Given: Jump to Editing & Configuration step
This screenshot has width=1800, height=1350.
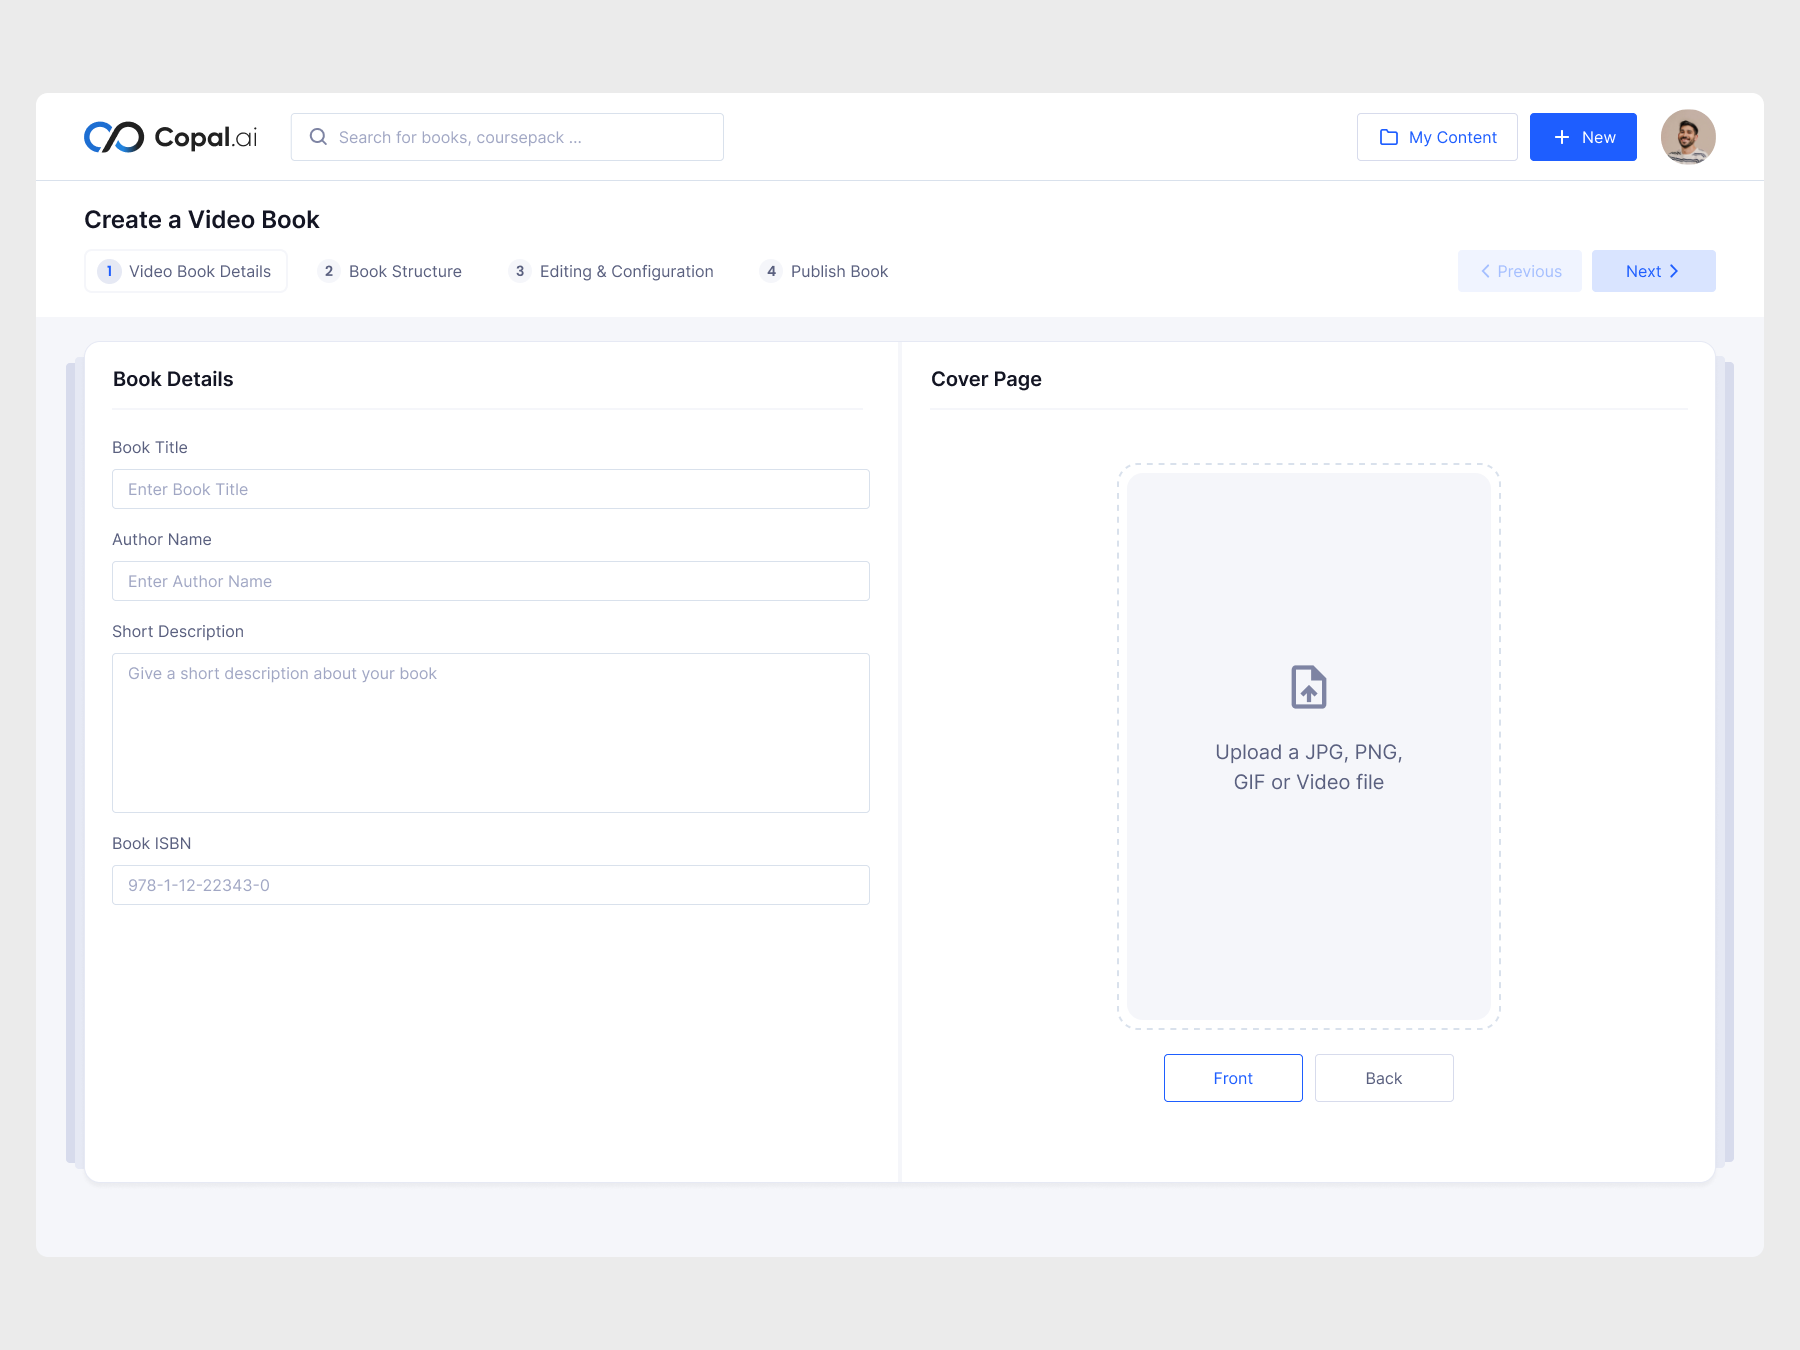Looking at the screenshot, I should (x=611, y=271).
